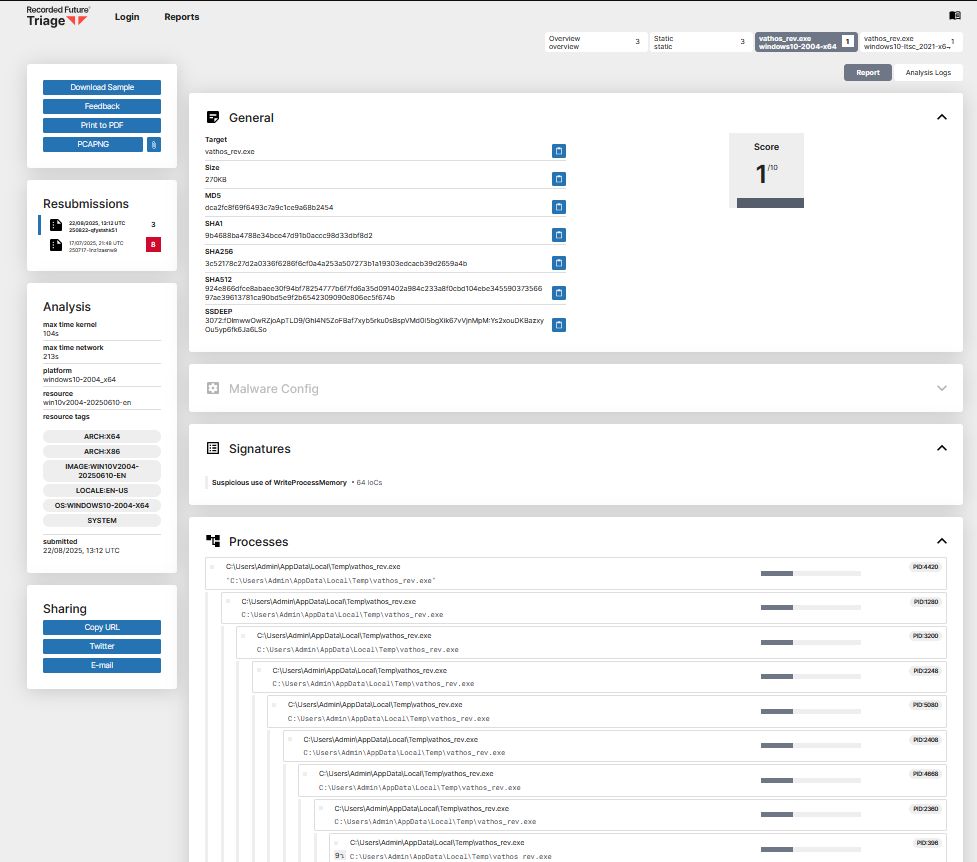Click the Download Sample button

tap(102, 87)
